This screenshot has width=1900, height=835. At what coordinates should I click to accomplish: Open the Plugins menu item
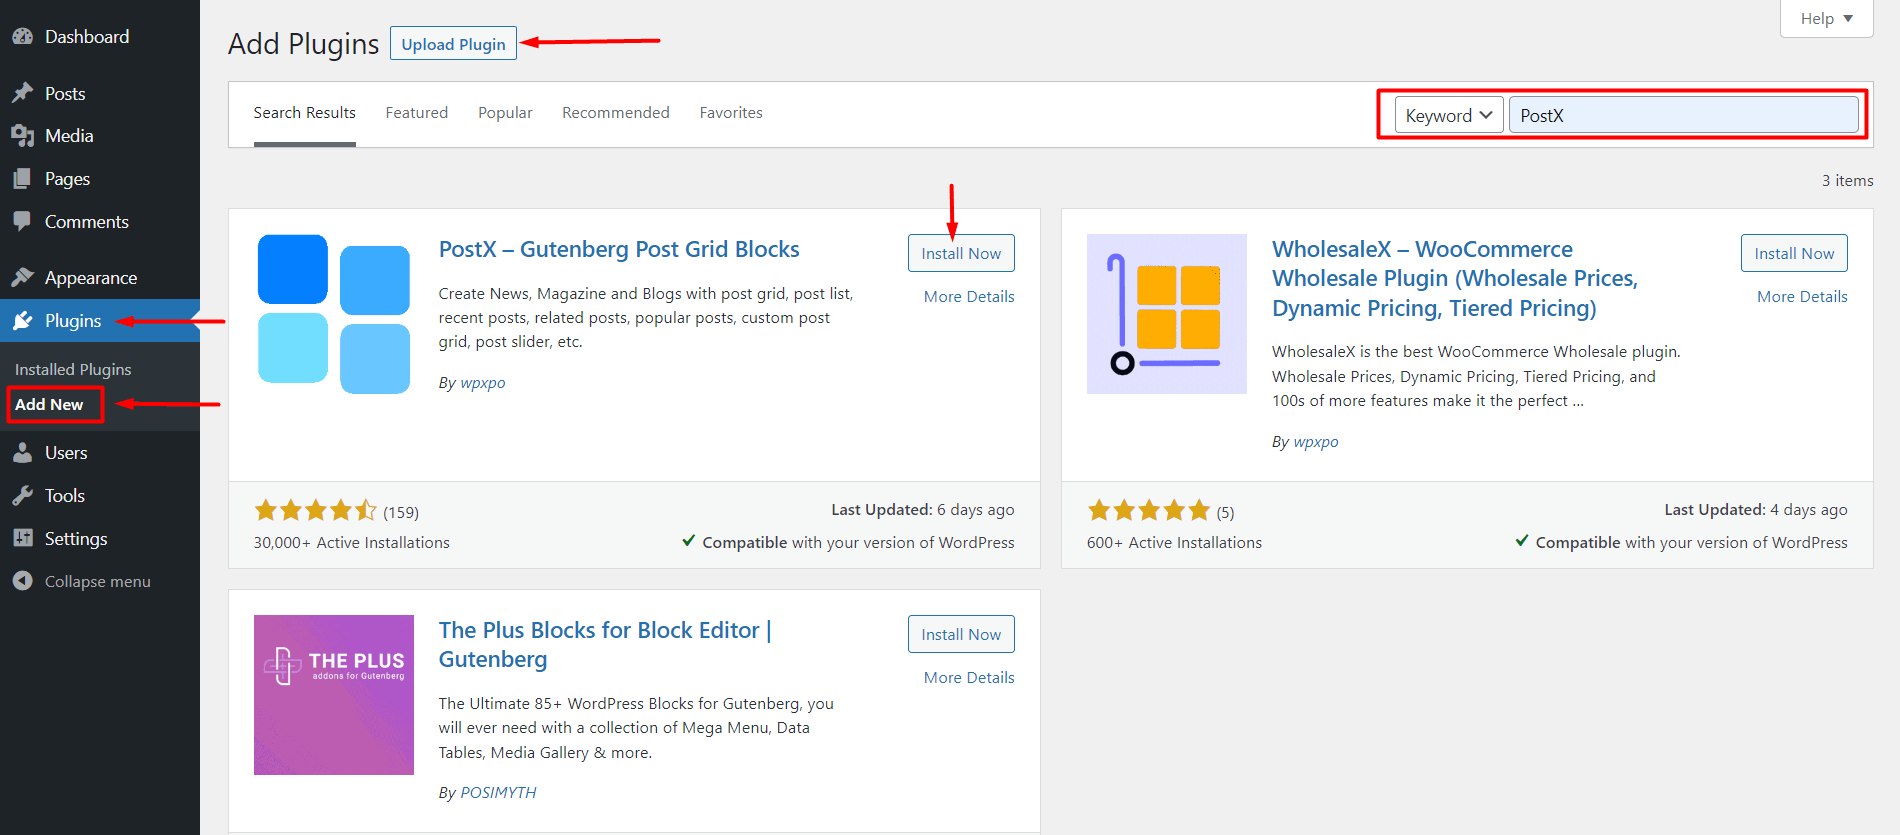point(100,321)
